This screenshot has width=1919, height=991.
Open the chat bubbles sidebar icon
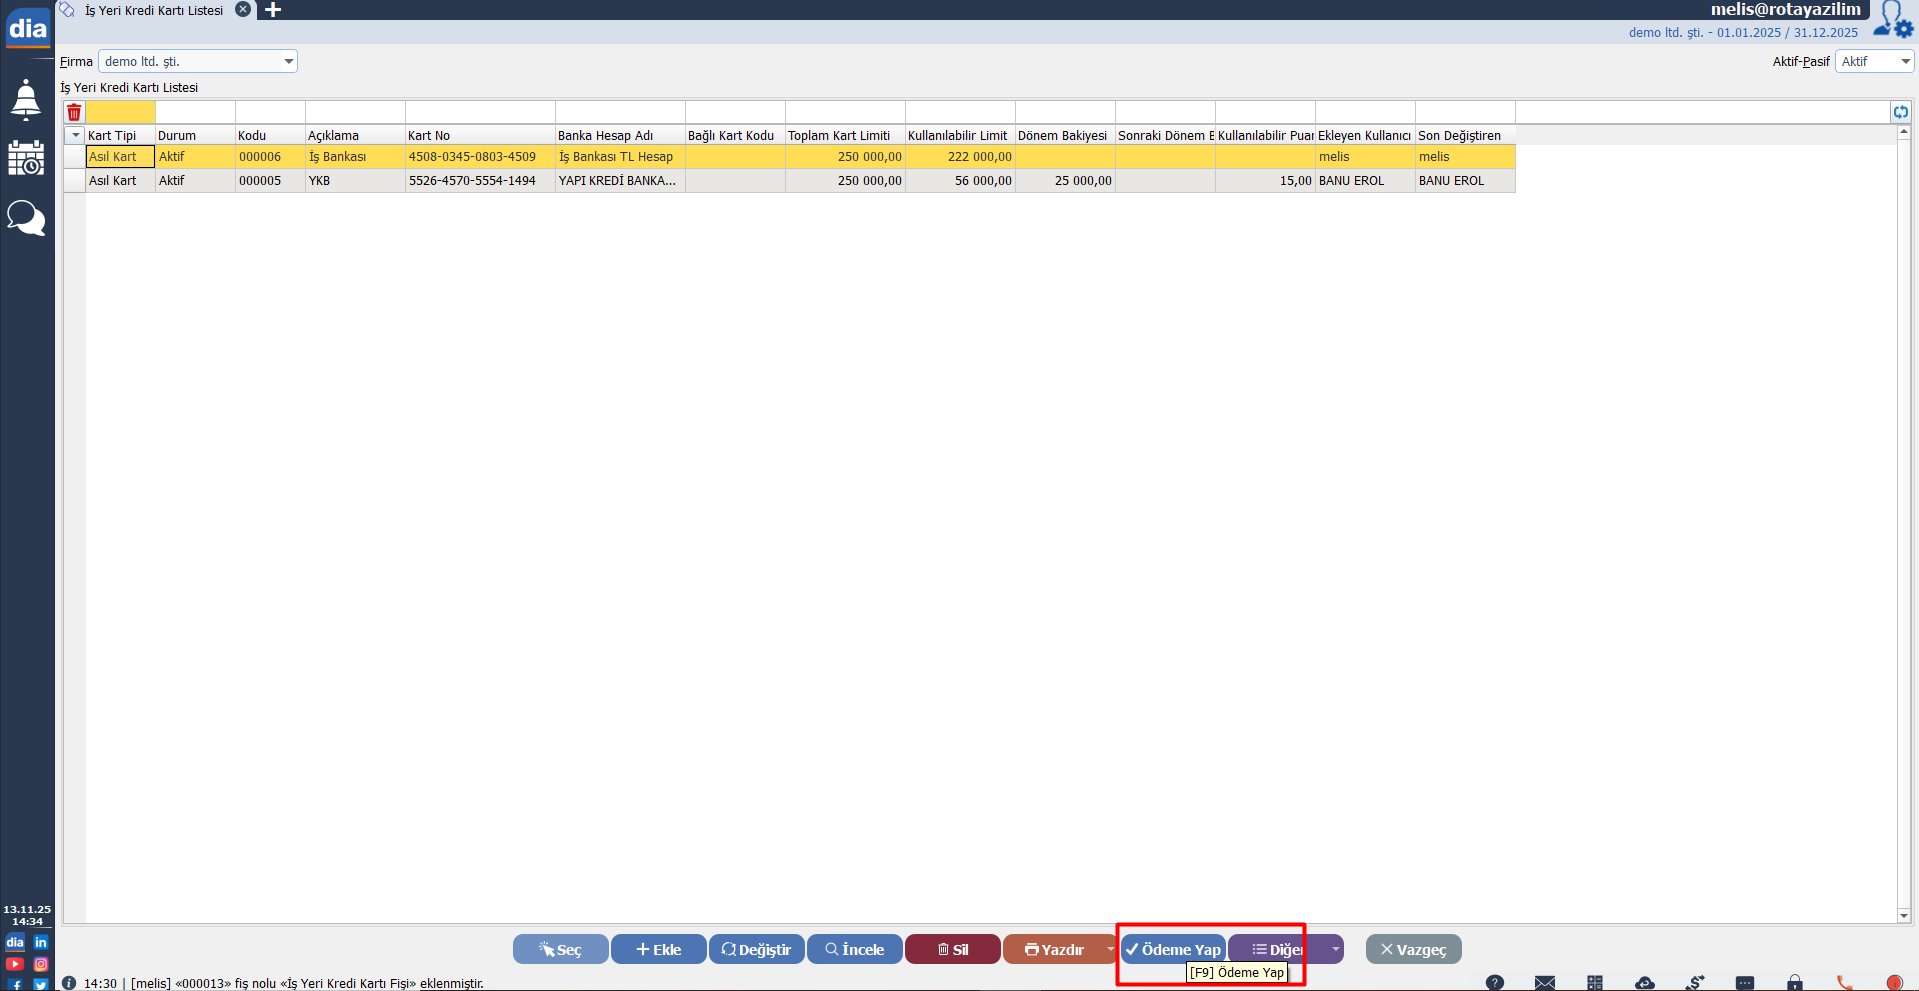26,217
